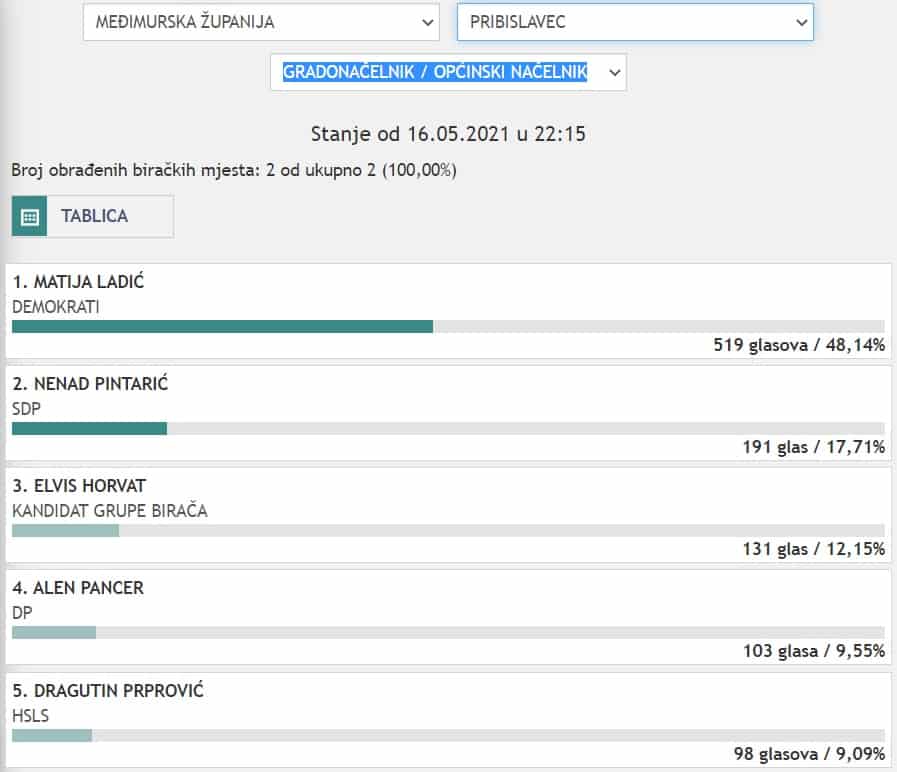Select candidate Matija Ladić name
897x772 pixels.
(79, 282)
